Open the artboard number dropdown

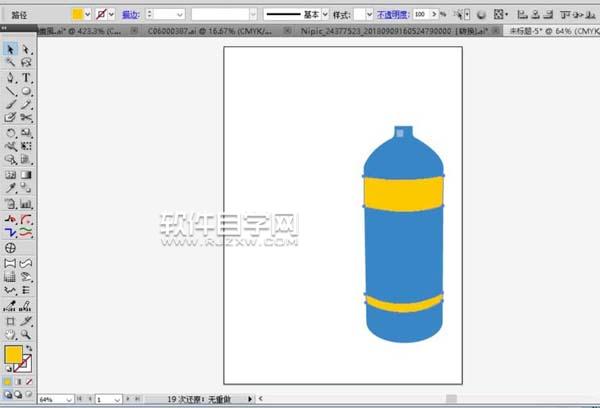pos(117,400)
